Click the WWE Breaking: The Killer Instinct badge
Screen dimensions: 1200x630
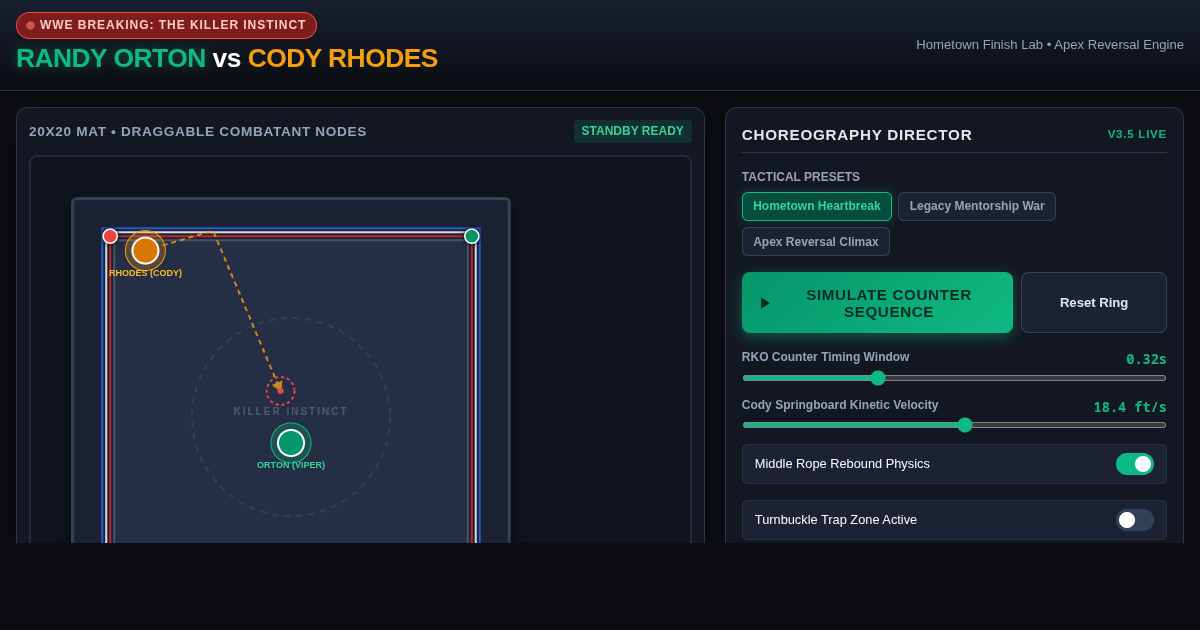click(x=166, y=25)
